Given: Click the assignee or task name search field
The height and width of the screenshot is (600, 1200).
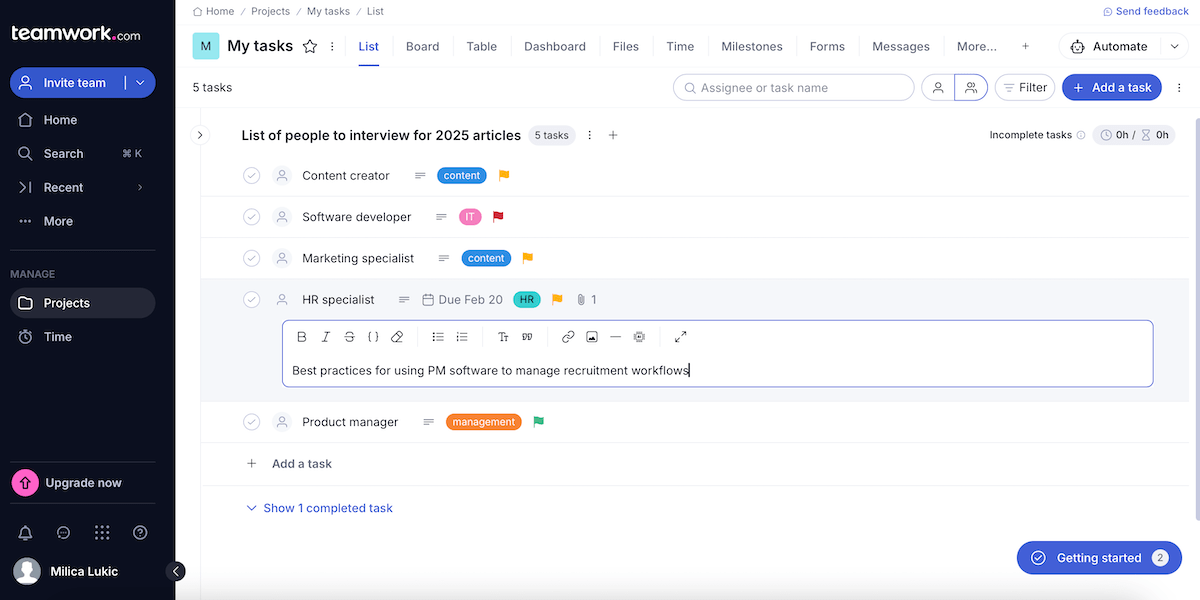Looking at the screenshot, I should pos(793,87).
